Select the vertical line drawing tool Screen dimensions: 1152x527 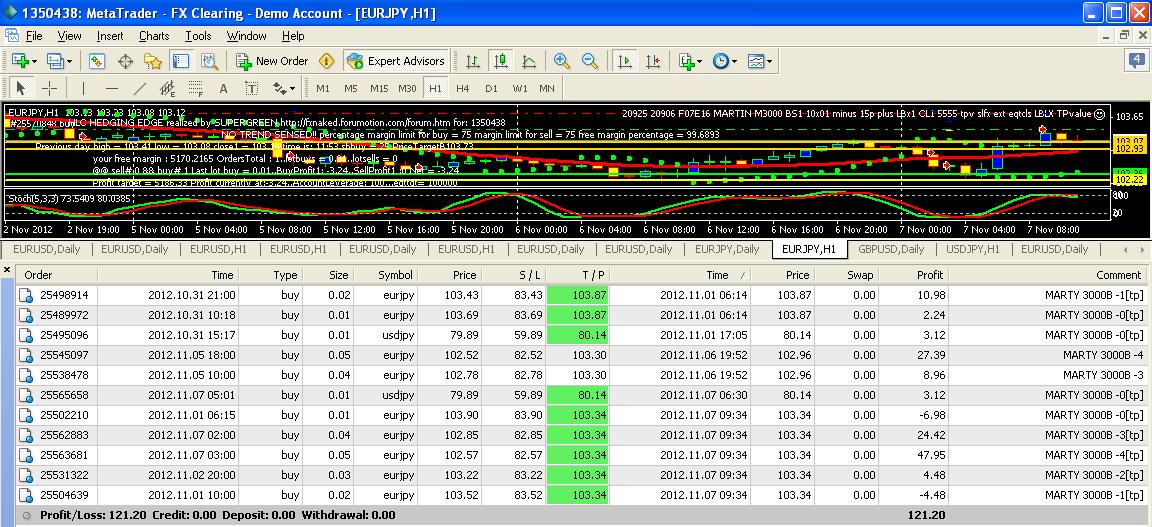click(x=83, y=88)
